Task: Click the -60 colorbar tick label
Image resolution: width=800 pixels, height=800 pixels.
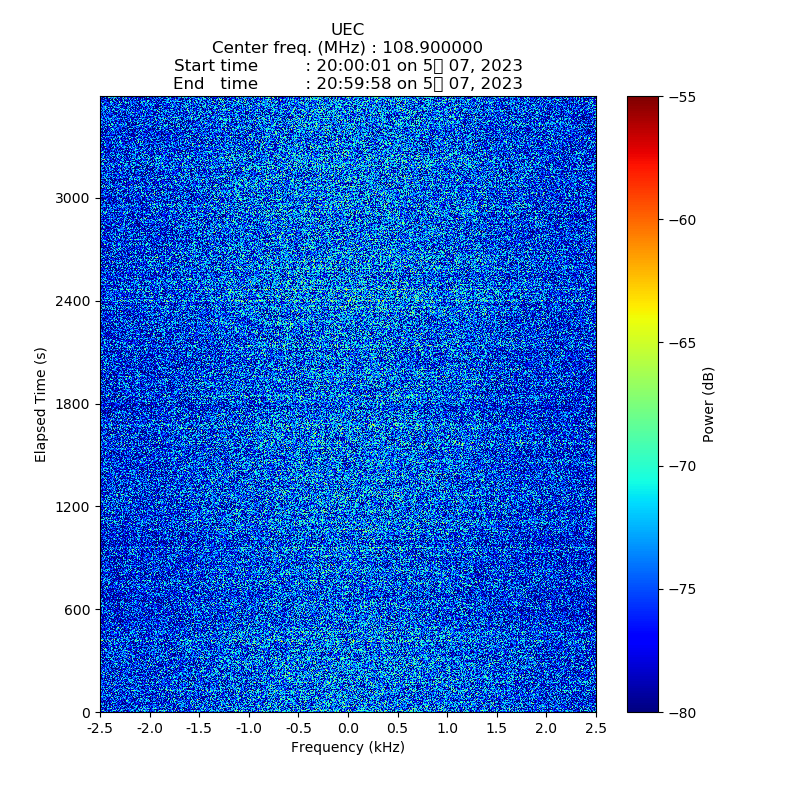Action: pos(682,220)
